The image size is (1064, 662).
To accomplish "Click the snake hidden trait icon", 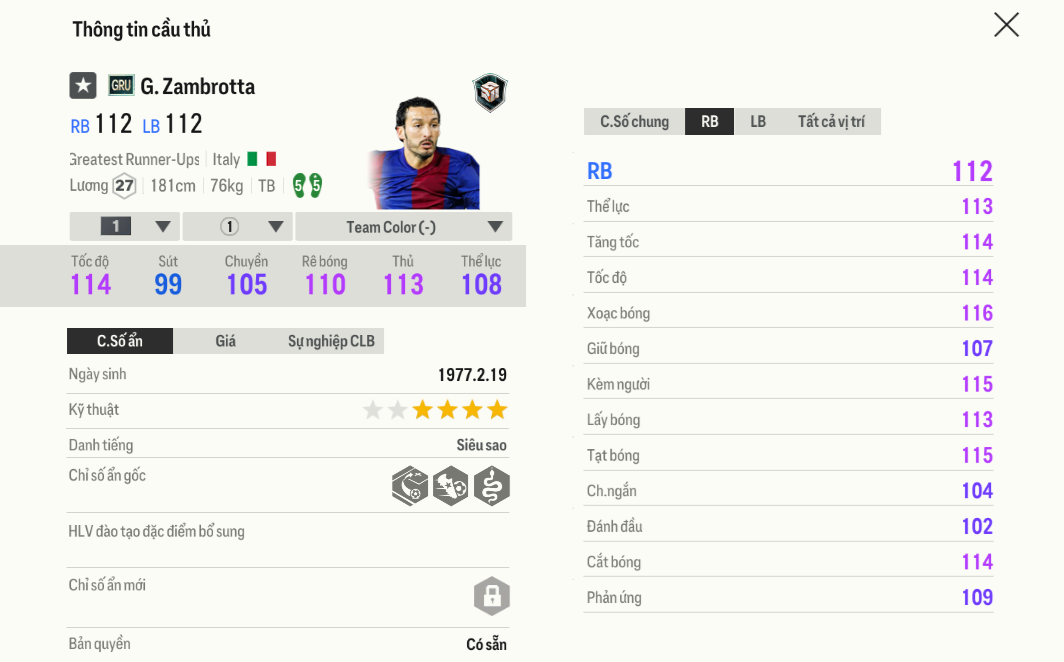I will 492,486.
